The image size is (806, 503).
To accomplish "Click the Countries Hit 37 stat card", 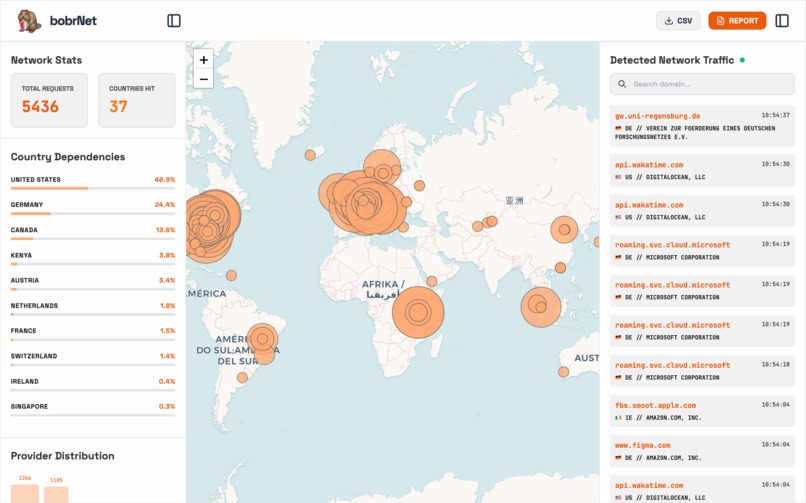I will tap(137, 100).
